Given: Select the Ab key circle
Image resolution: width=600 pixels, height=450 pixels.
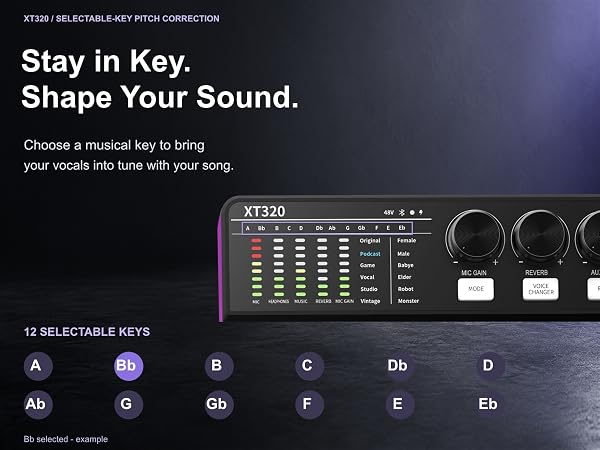Looking at the screenshot, I should pos(38,404).
